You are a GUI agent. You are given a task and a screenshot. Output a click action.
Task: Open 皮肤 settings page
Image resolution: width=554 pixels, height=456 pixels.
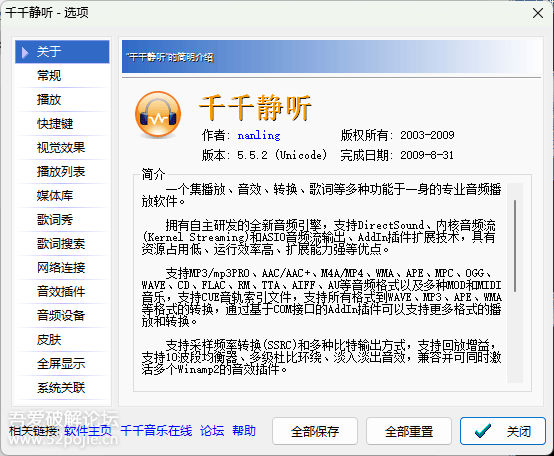click(62, 340)
